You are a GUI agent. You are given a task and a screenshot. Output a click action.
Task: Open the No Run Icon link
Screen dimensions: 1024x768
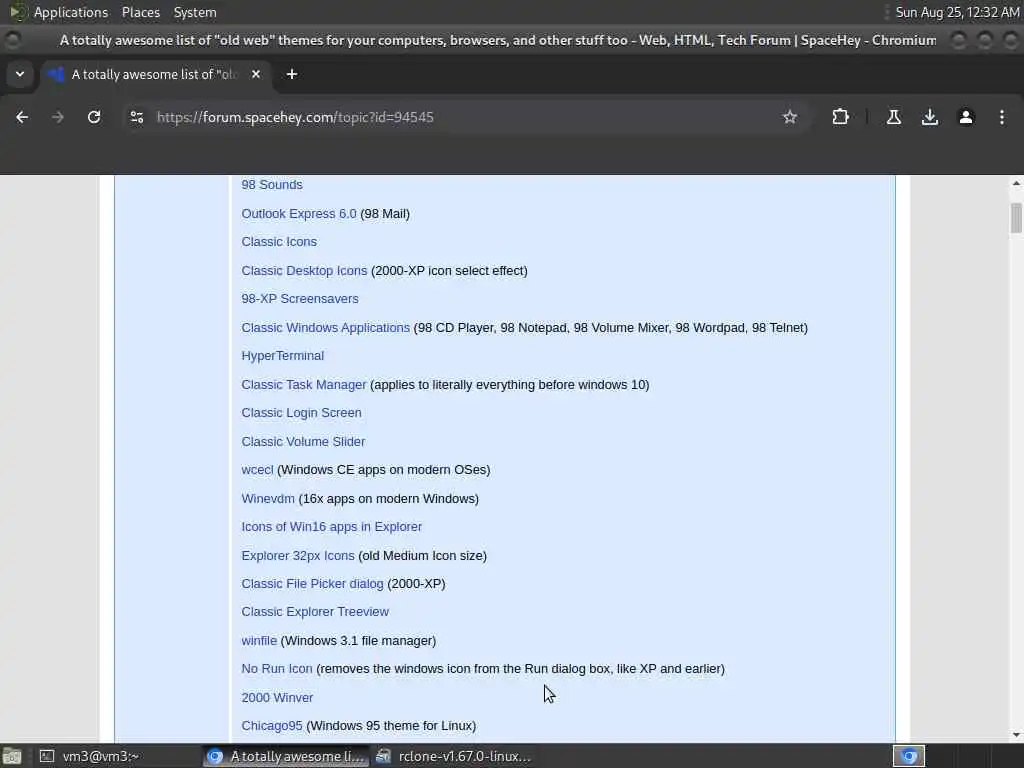(277, 669)
